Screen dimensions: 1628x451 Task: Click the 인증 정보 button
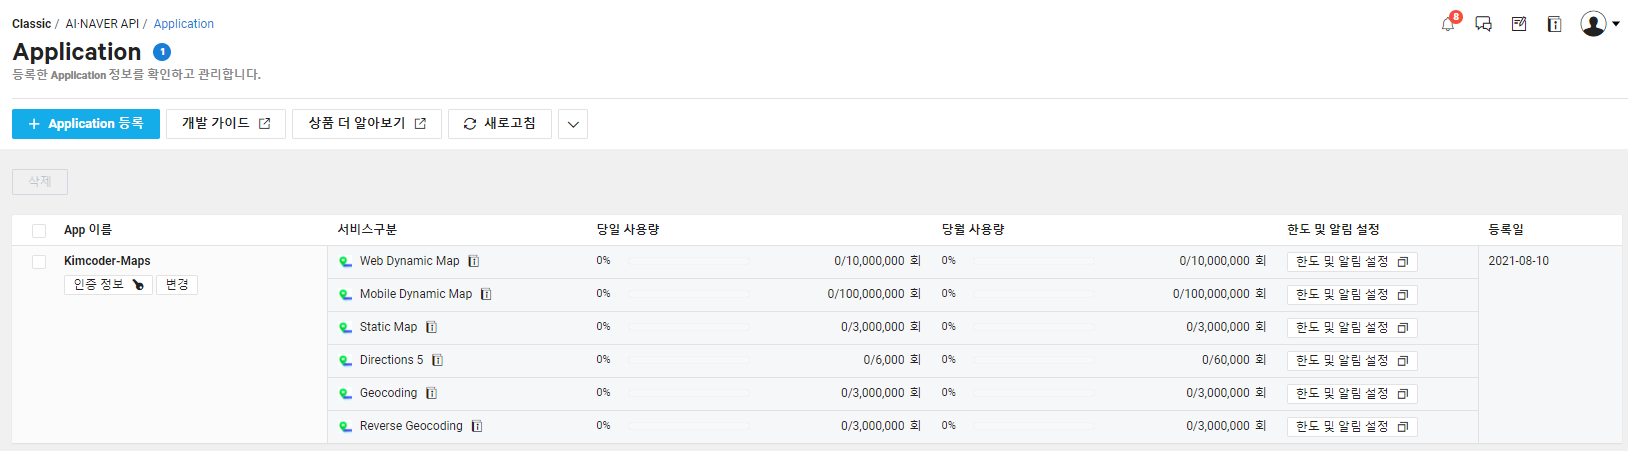pyautogui.click(x=108, y=285)
